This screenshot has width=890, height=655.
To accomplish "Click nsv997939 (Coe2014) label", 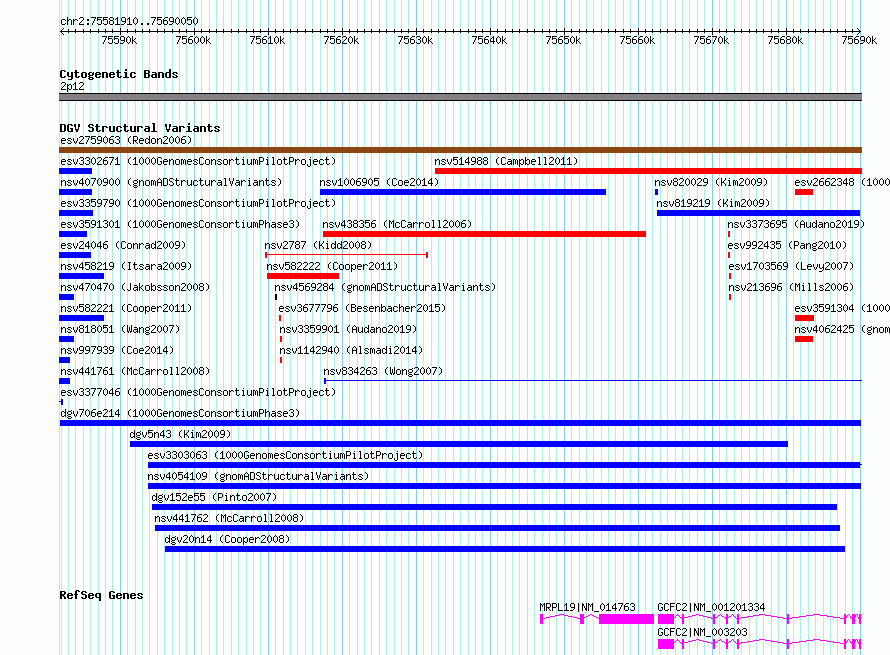I will point(117,350).
